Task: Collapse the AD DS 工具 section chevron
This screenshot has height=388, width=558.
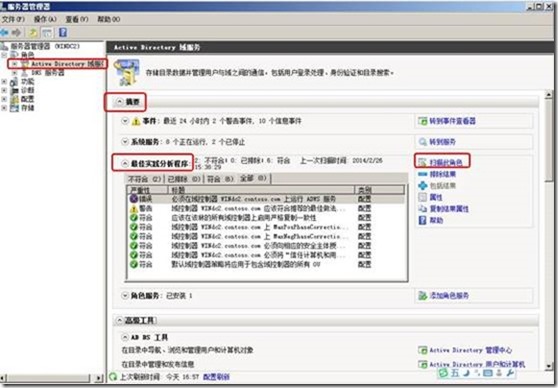Action: pos(125,337)
